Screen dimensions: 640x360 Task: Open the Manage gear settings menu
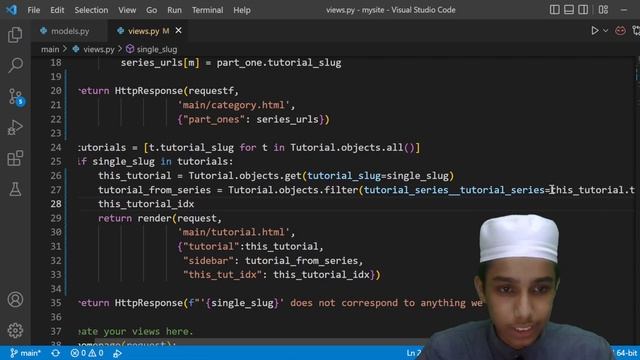tap(15, 330)
